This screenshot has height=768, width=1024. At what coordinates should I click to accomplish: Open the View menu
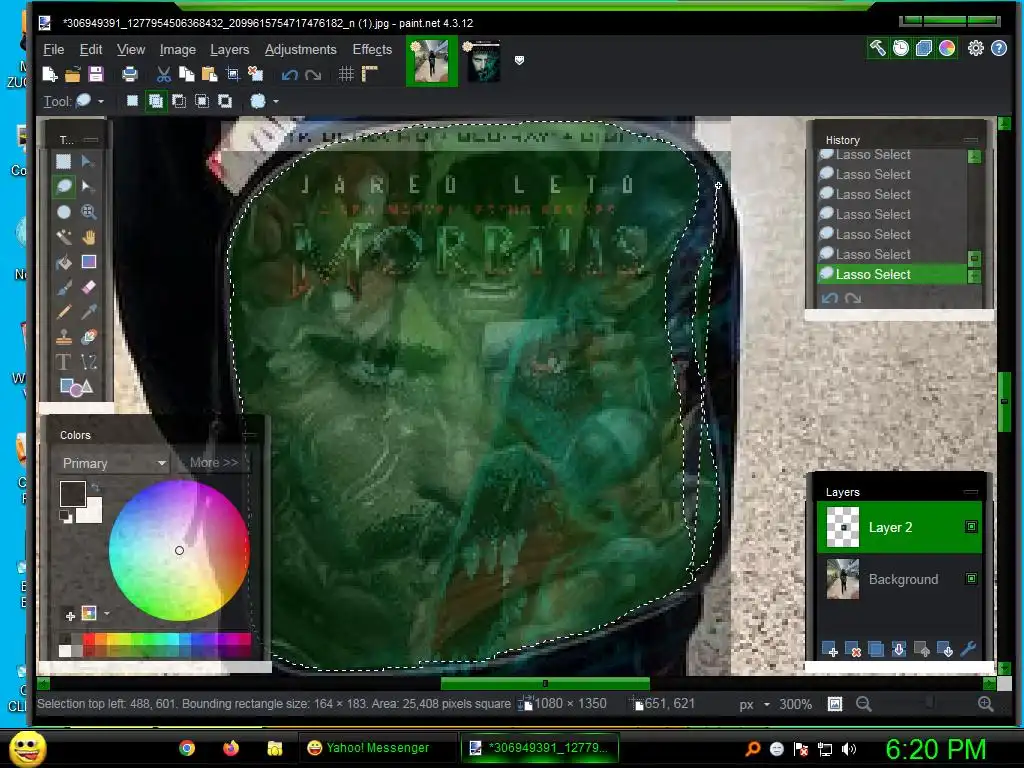[x=131, y=50]
